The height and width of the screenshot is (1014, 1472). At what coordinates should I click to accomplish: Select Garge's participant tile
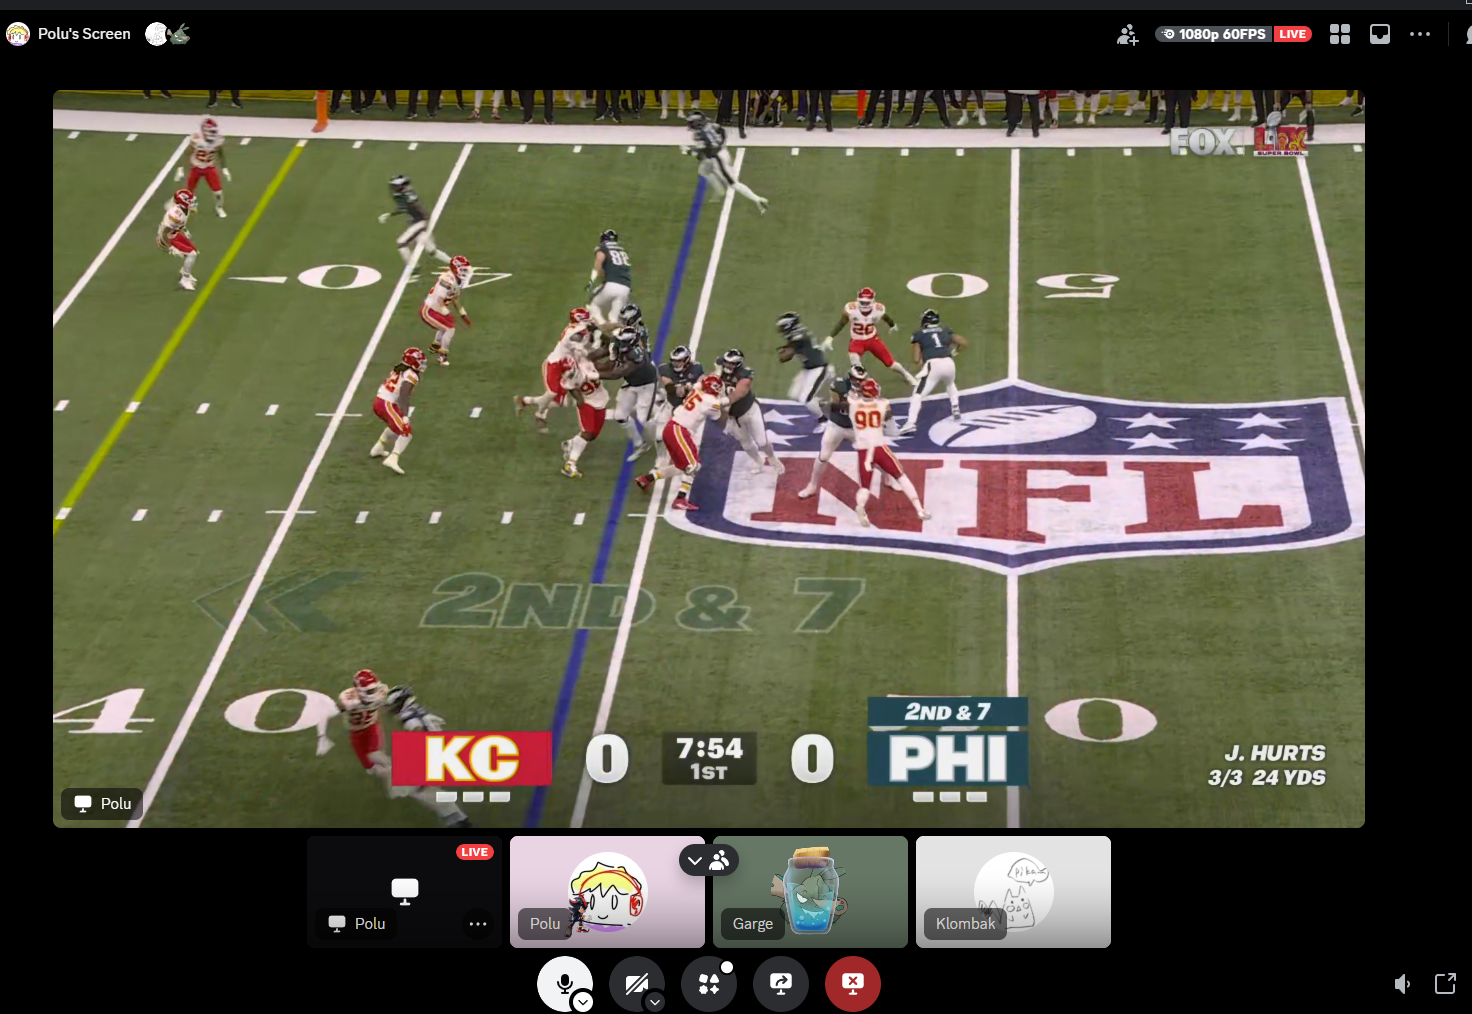click(810, 892)
